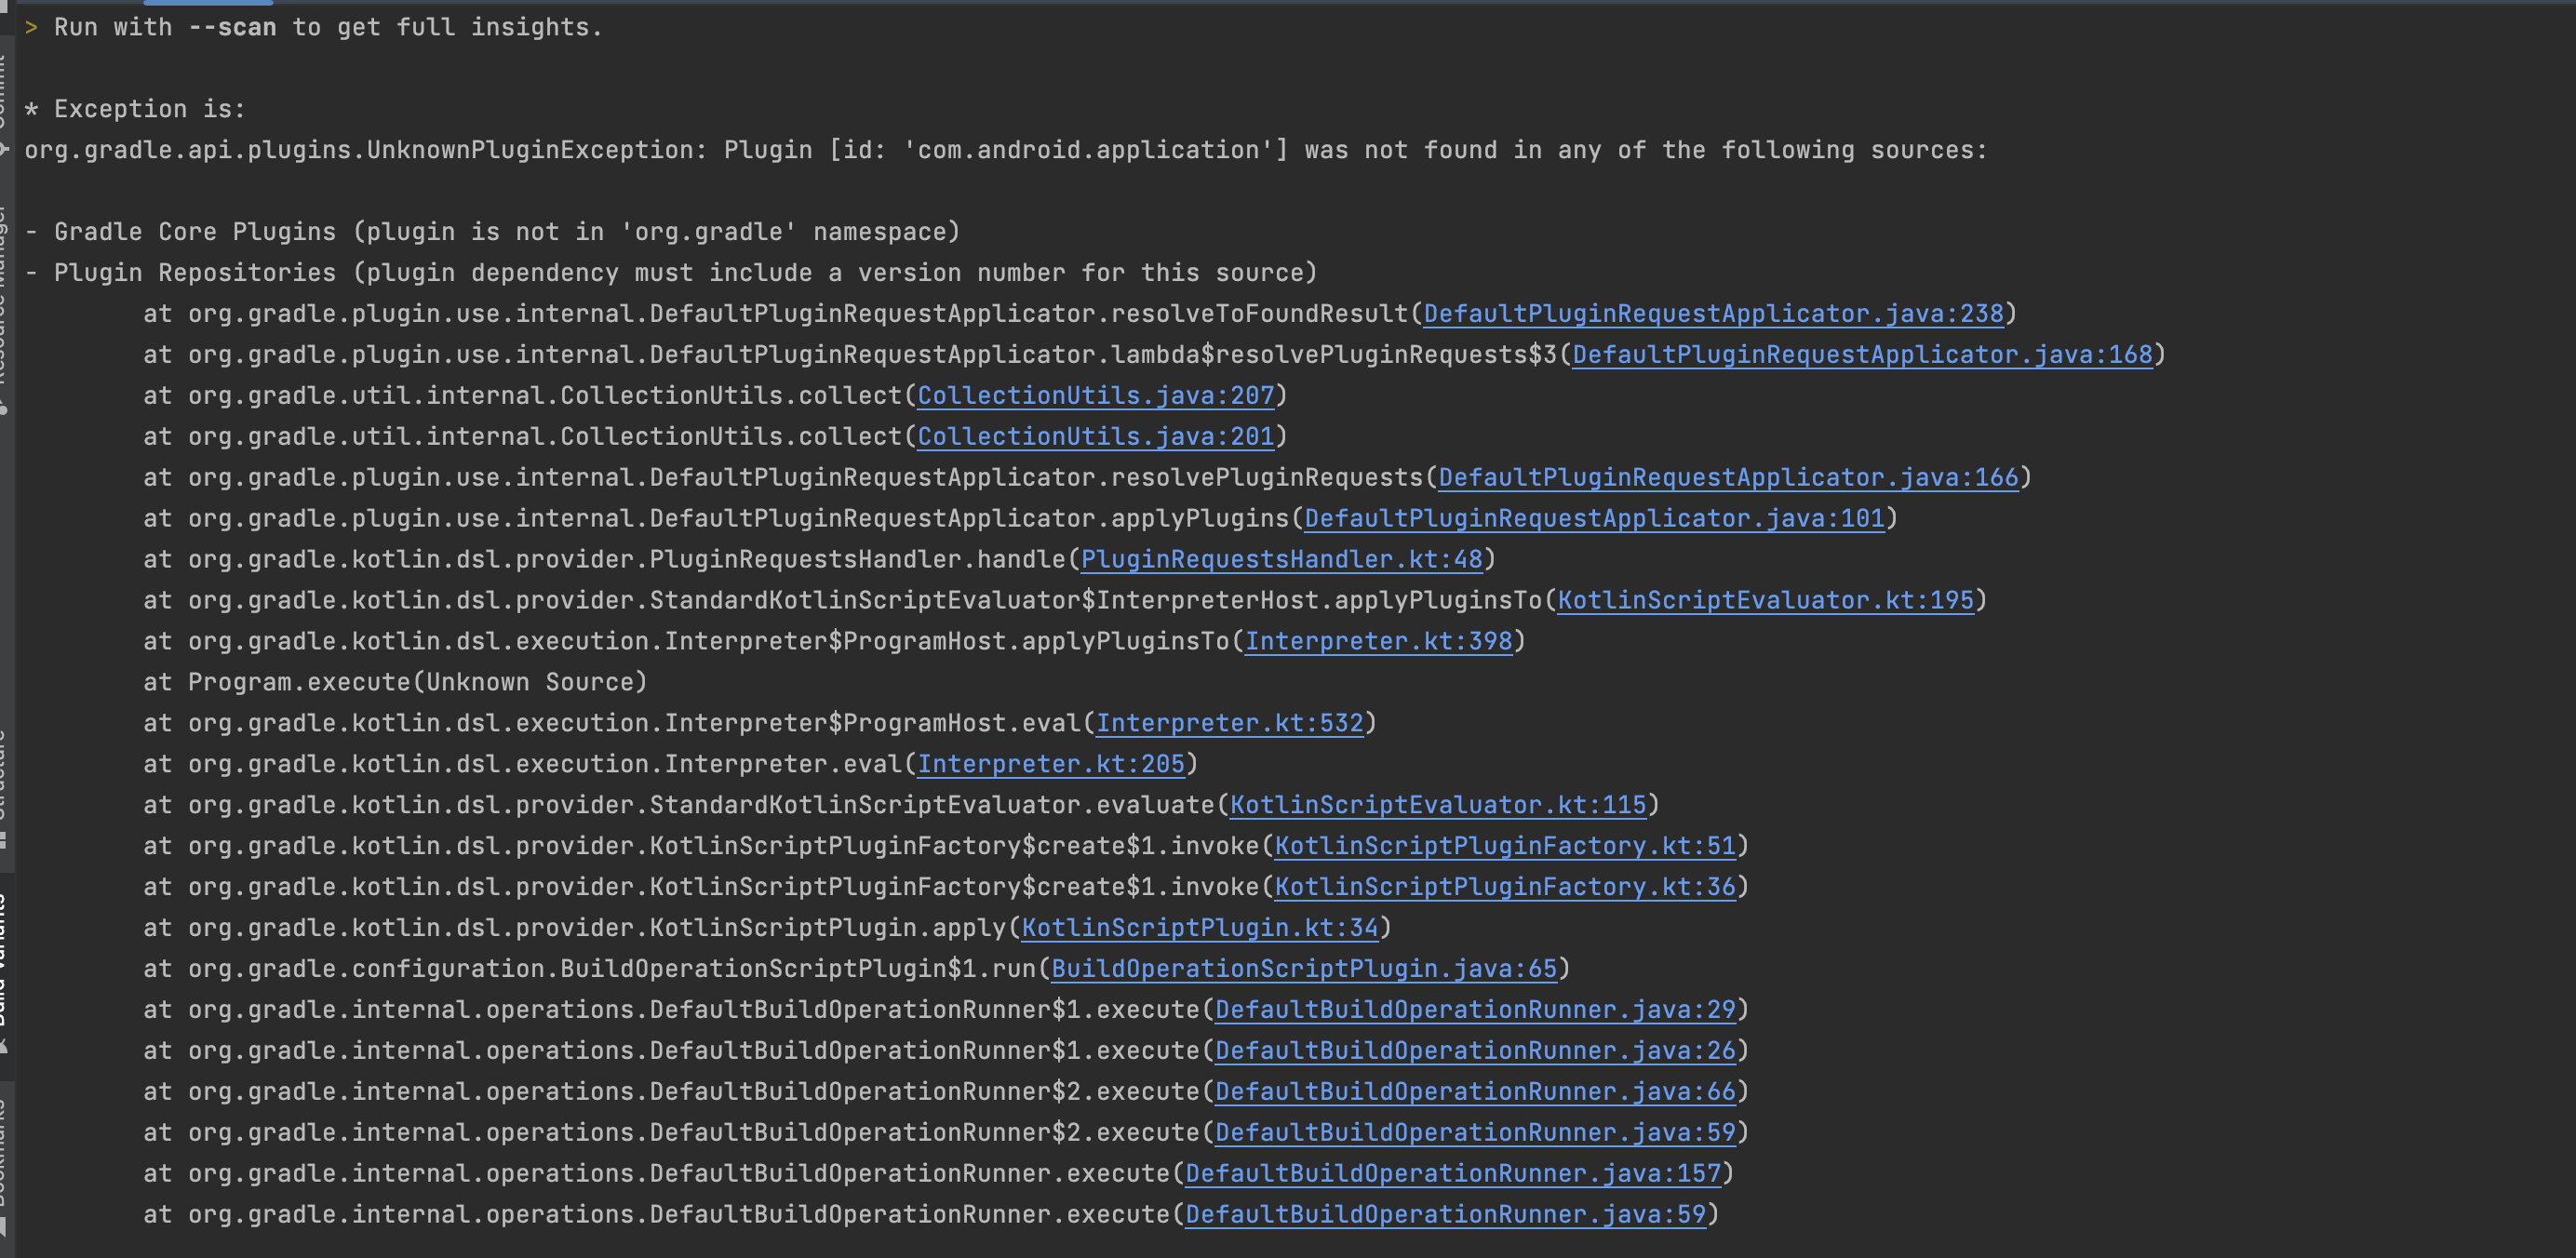
Task: Navigate to KotlinScriptPlugin.kt:34
Action: 1199,929
